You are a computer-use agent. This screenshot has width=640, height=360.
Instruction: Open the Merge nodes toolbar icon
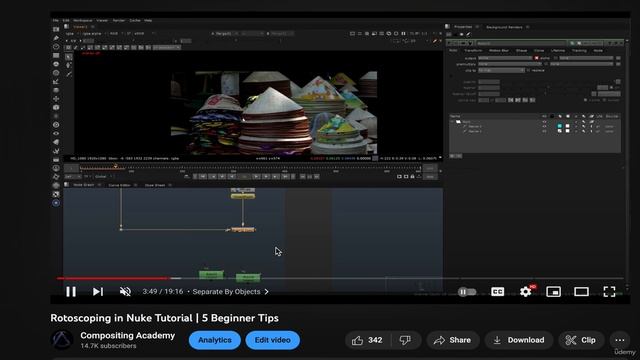56,90
